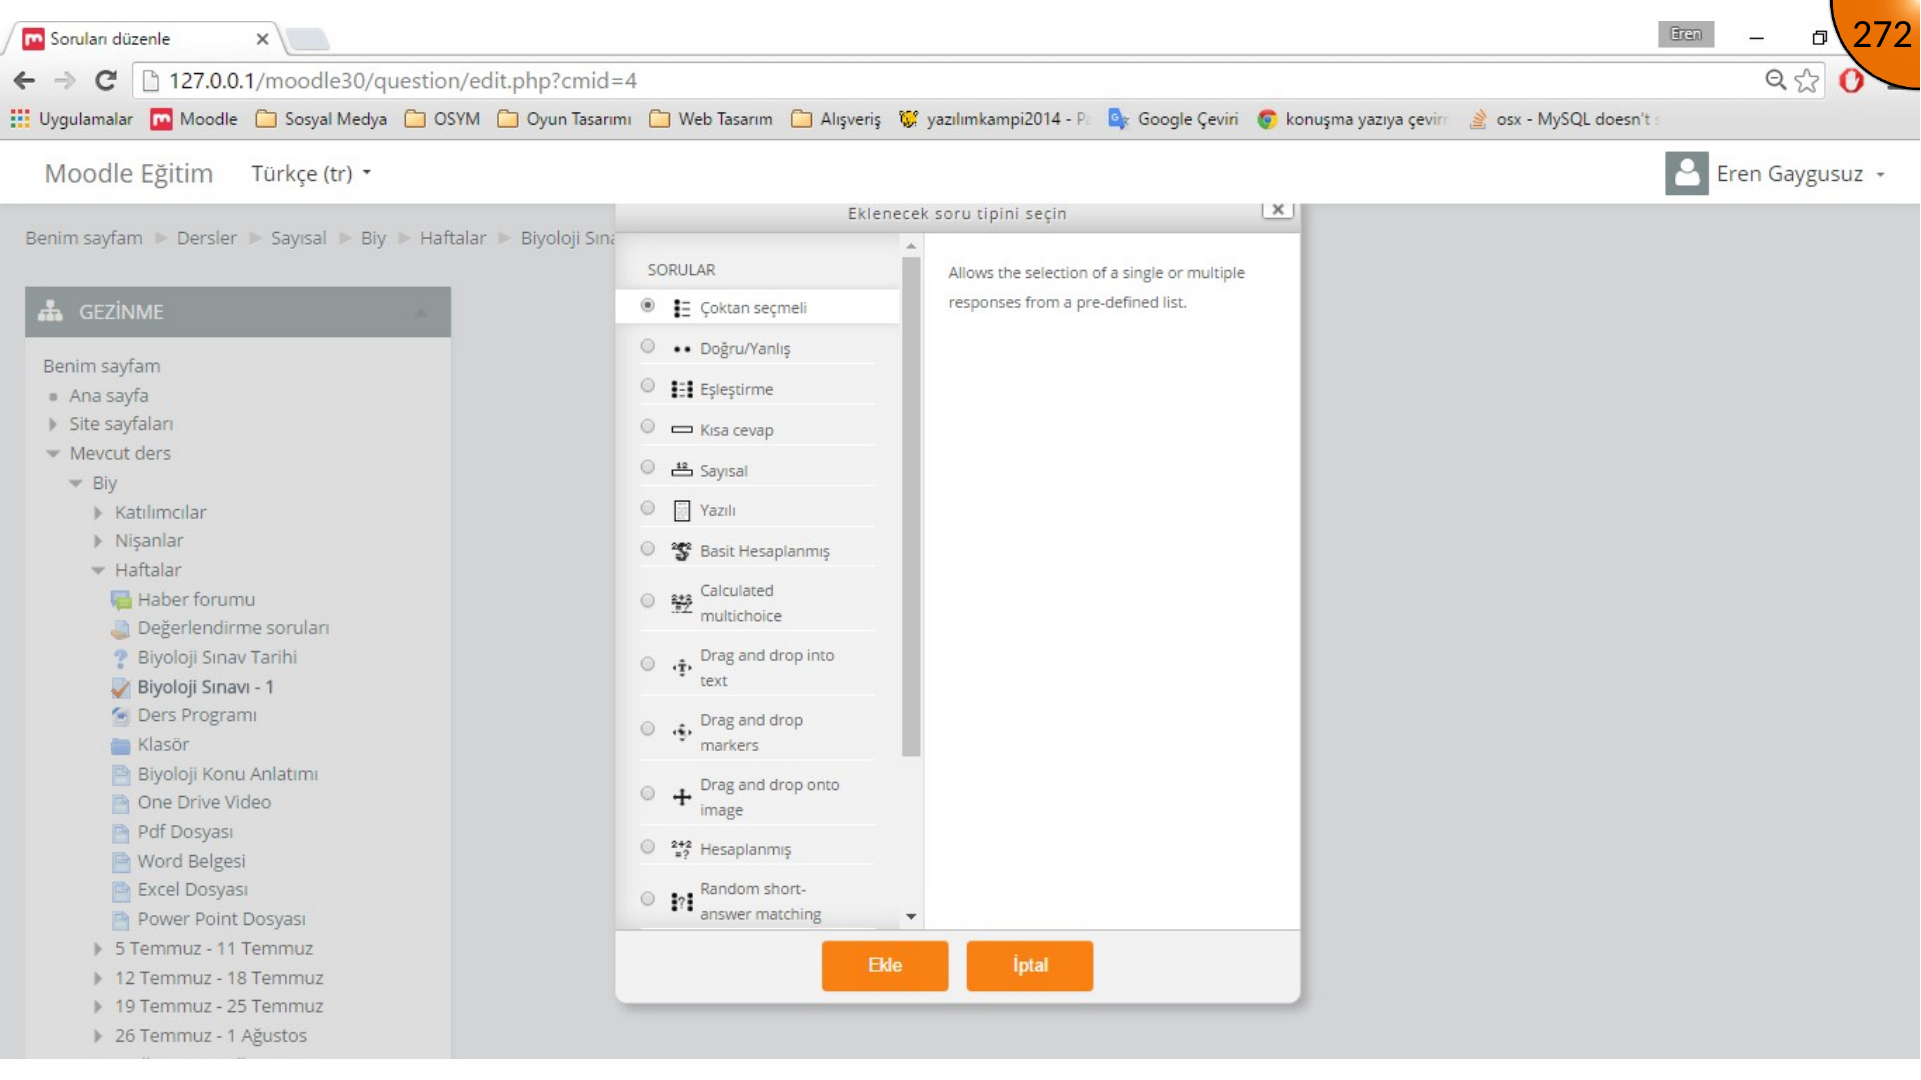Click the Doğru/Yanlış question type icon
The image size is (1921, 1080).
click(x=682, y=349)
